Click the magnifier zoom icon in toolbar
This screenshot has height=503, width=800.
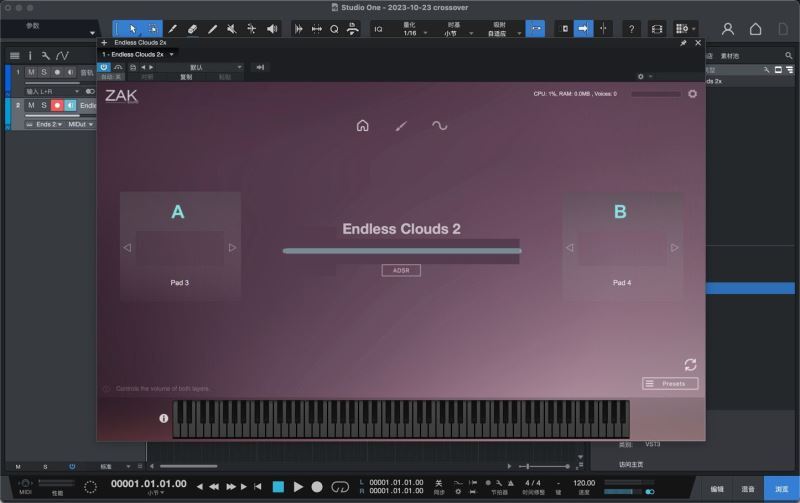(x=334, y=29)
